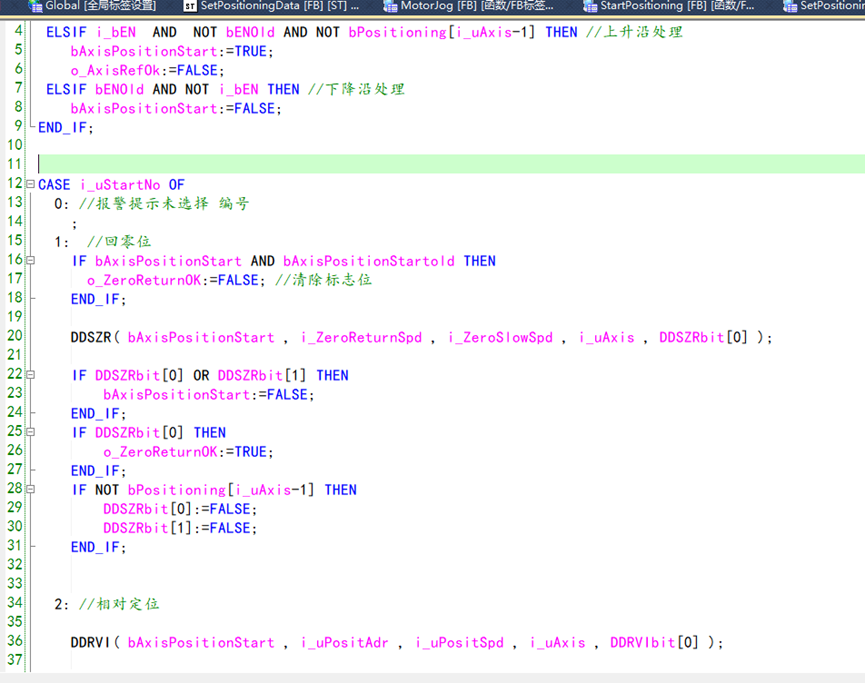Place cursor on empty highlighted line 11

point(400,164)
